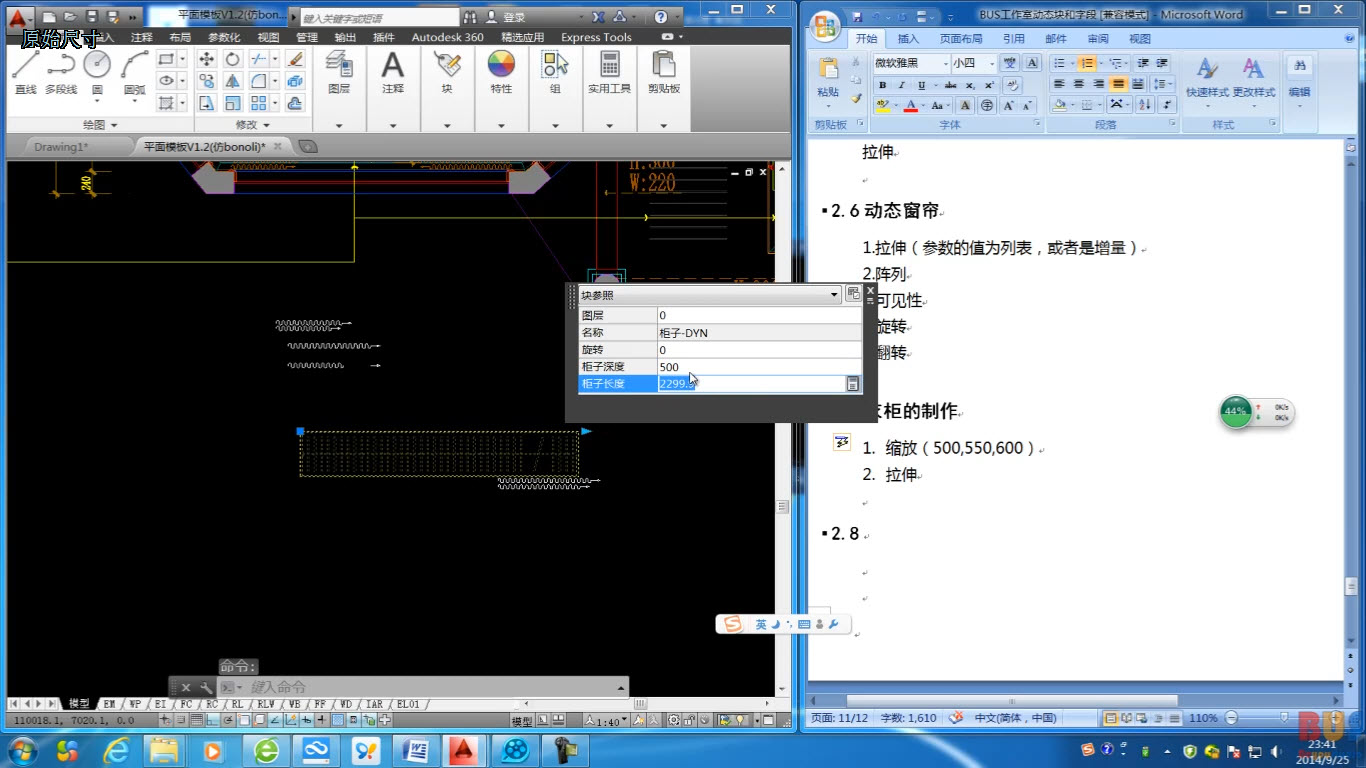This screenshot has height=768, width=1366.
Task: Click the 柜子长度 value field 2299
Action: click(x=751, y=384)
